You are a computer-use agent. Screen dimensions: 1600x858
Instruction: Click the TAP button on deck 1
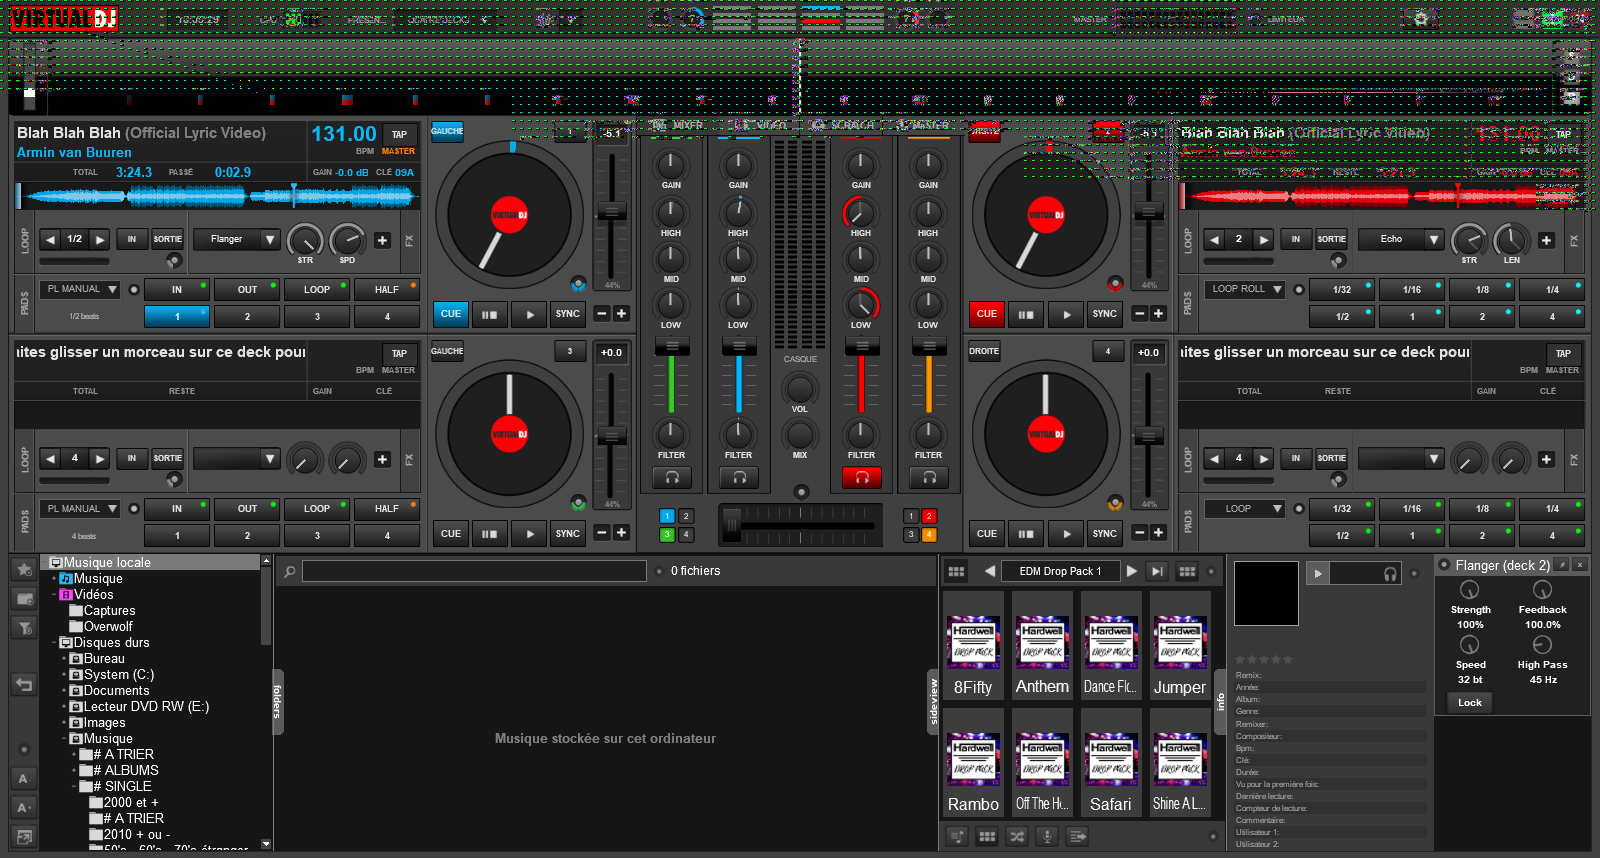point(399,134)
